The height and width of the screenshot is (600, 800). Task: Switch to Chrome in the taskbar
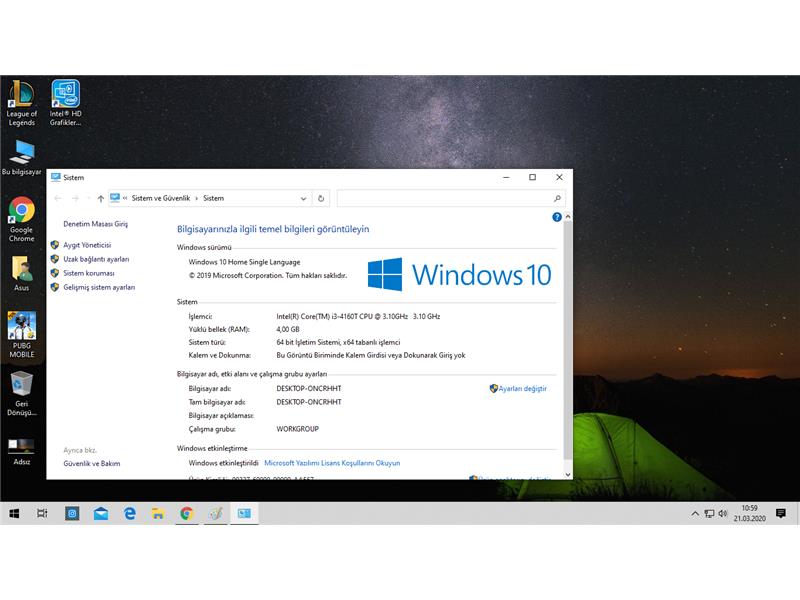[187, 513]
